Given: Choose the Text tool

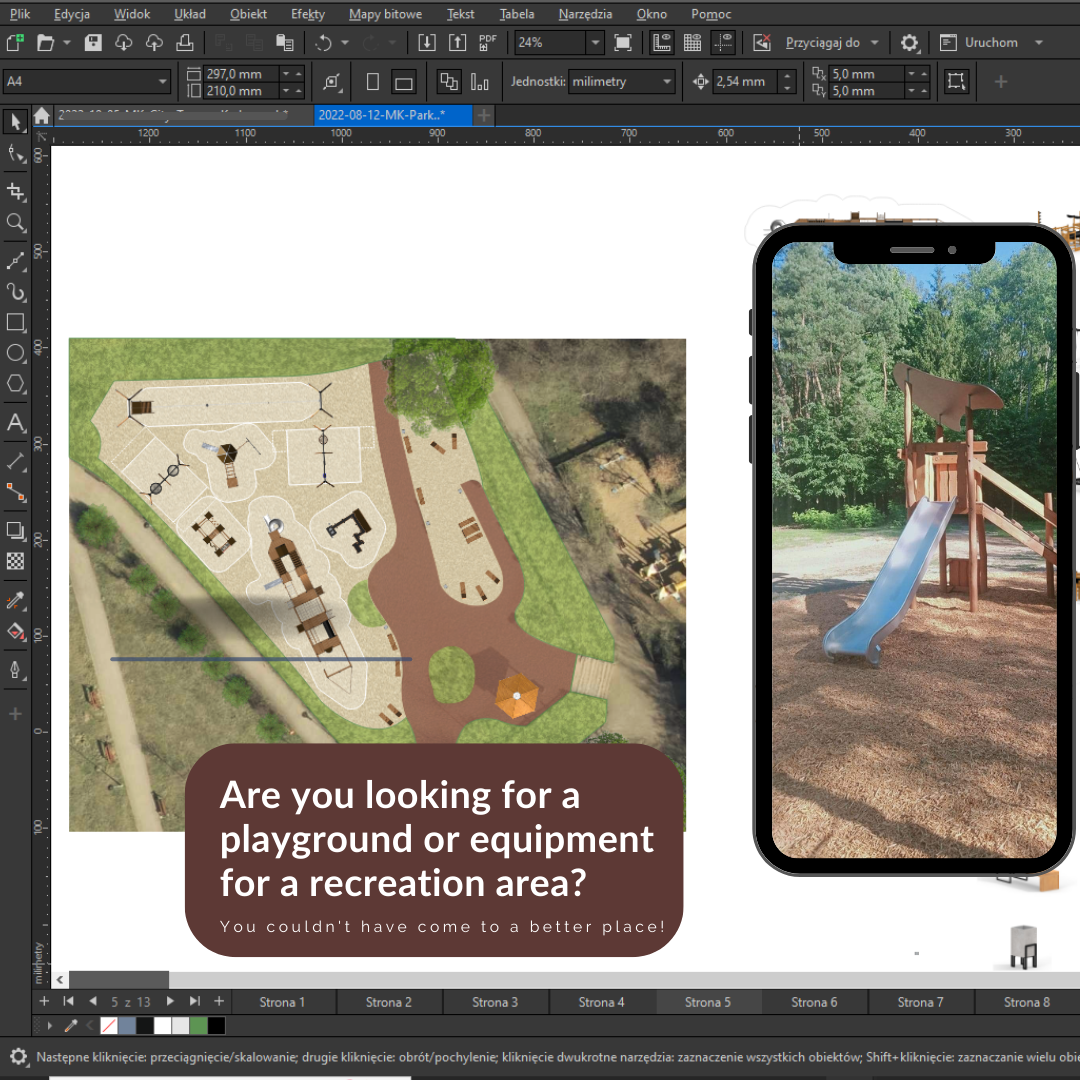Looking at the screenshot, I should pos(16,422).
